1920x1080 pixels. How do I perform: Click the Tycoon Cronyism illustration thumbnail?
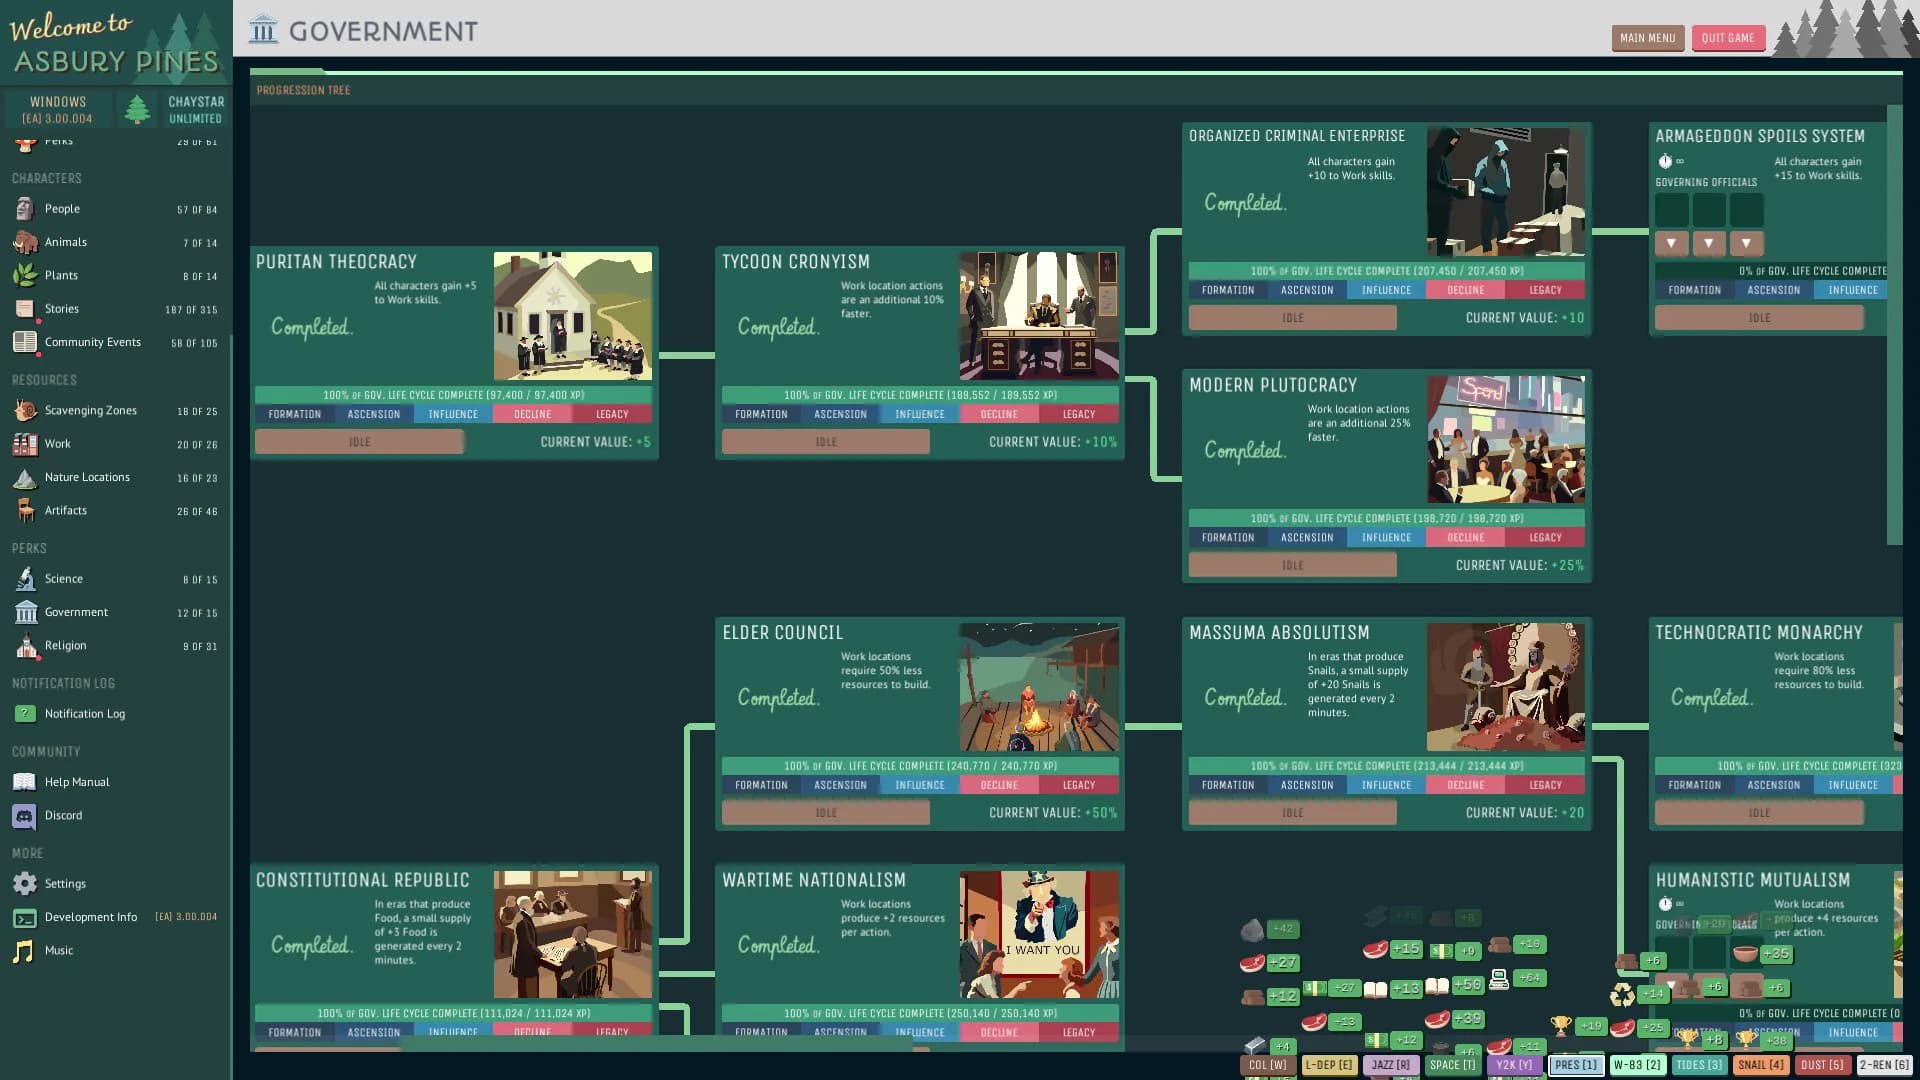pyautogui.click(x=1039, y=316)
